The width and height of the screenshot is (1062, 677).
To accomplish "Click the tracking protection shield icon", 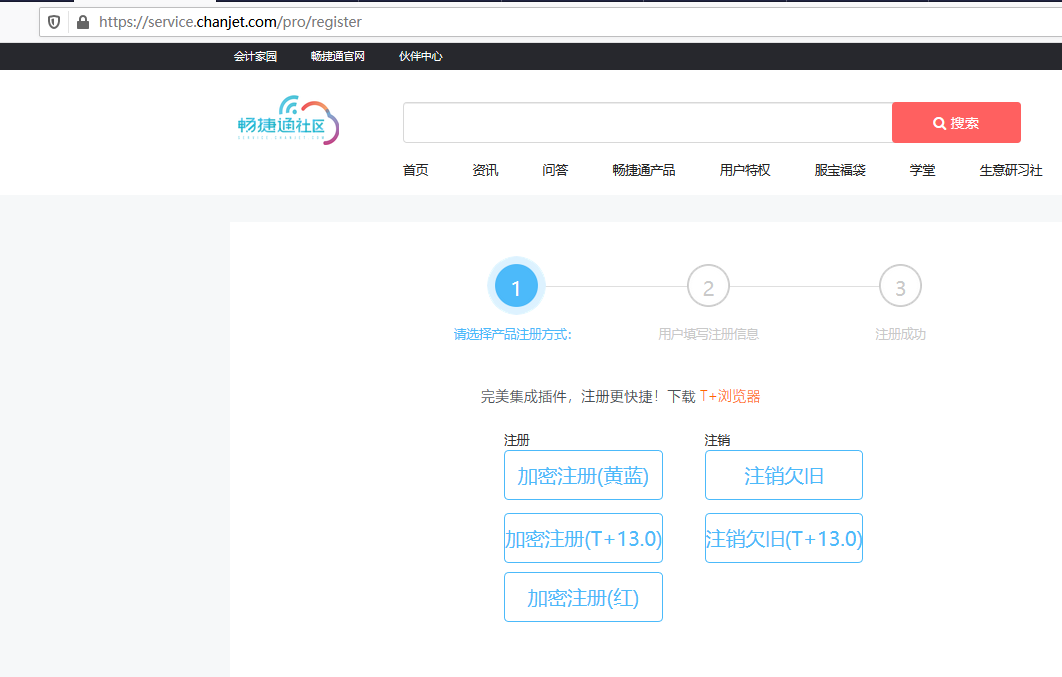I will point(54,22).
